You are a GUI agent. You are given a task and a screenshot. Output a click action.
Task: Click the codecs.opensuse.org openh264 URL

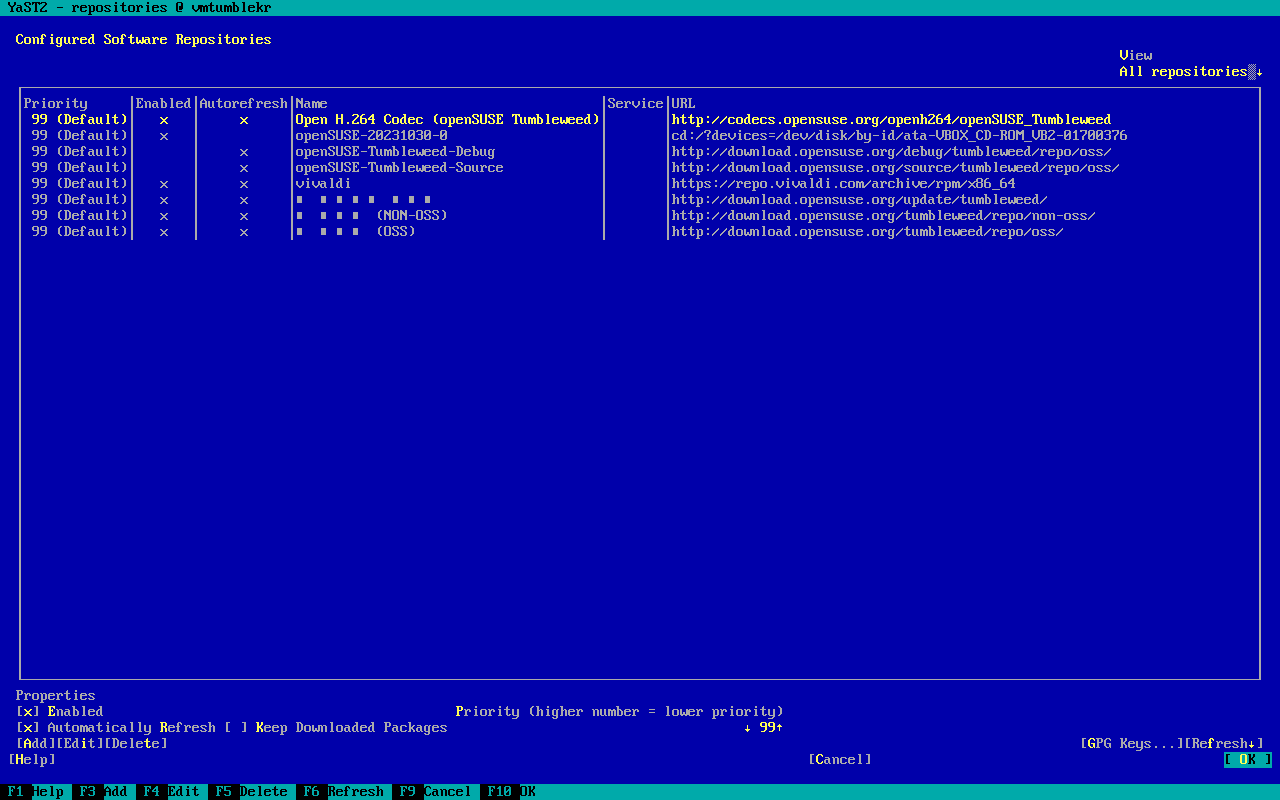(x=892, y=120)
